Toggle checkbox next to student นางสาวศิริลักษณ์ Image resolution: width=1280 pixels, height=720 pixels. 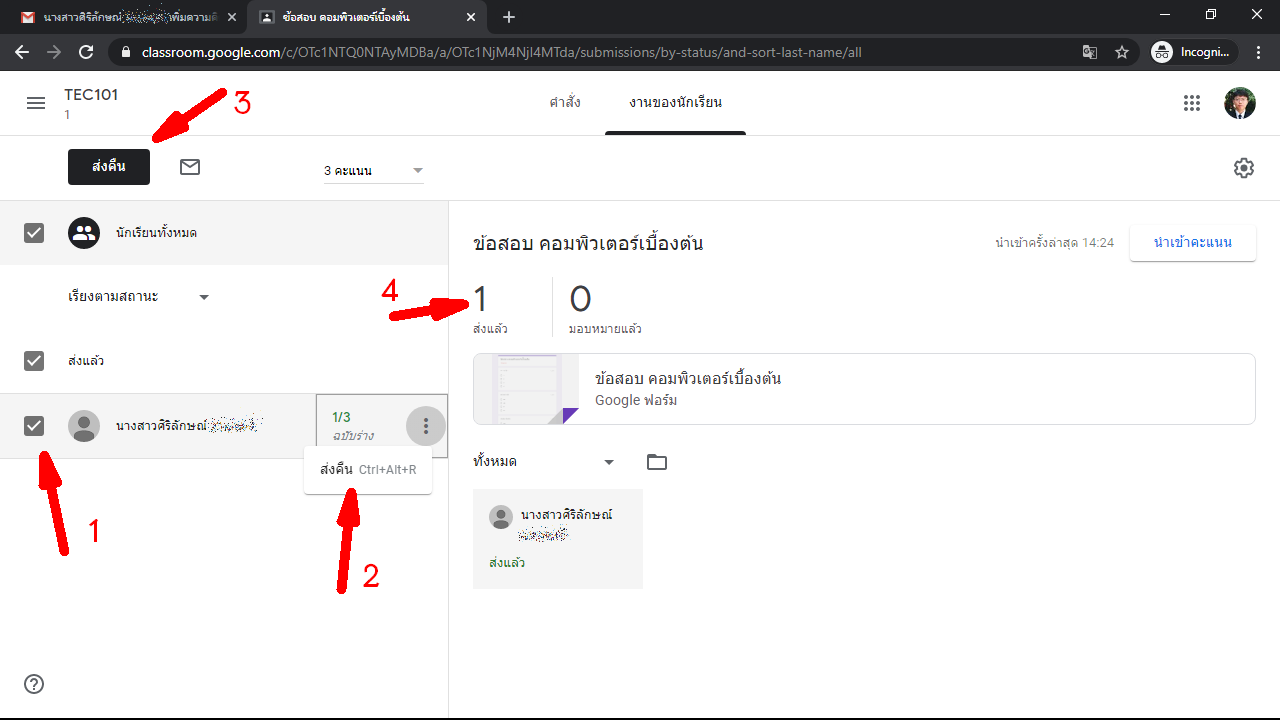point(34,426)
